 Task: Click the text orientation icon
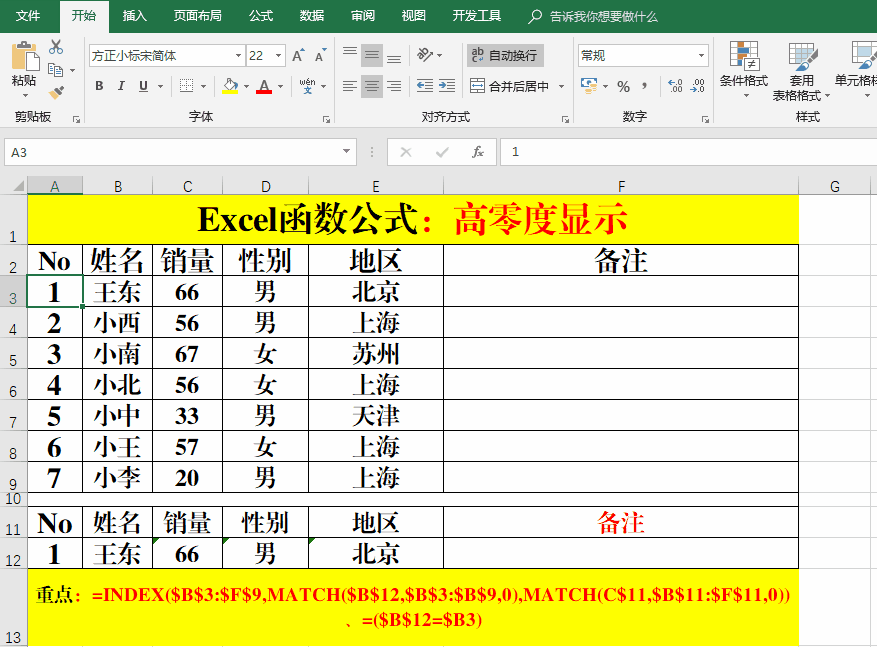click(x=425, y=55)
